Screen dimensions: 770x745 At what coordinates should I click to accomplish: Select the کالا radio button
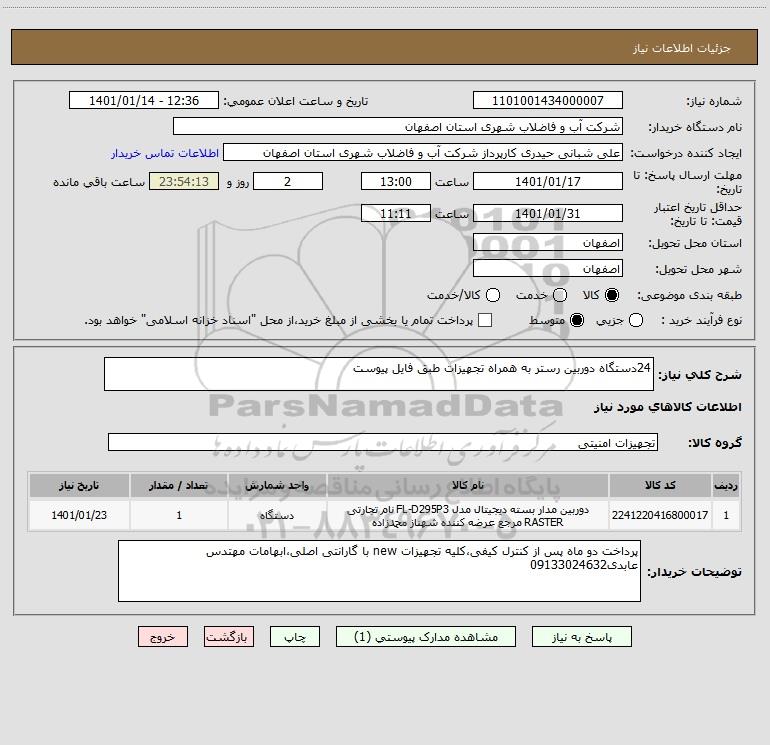coord(612,295)
